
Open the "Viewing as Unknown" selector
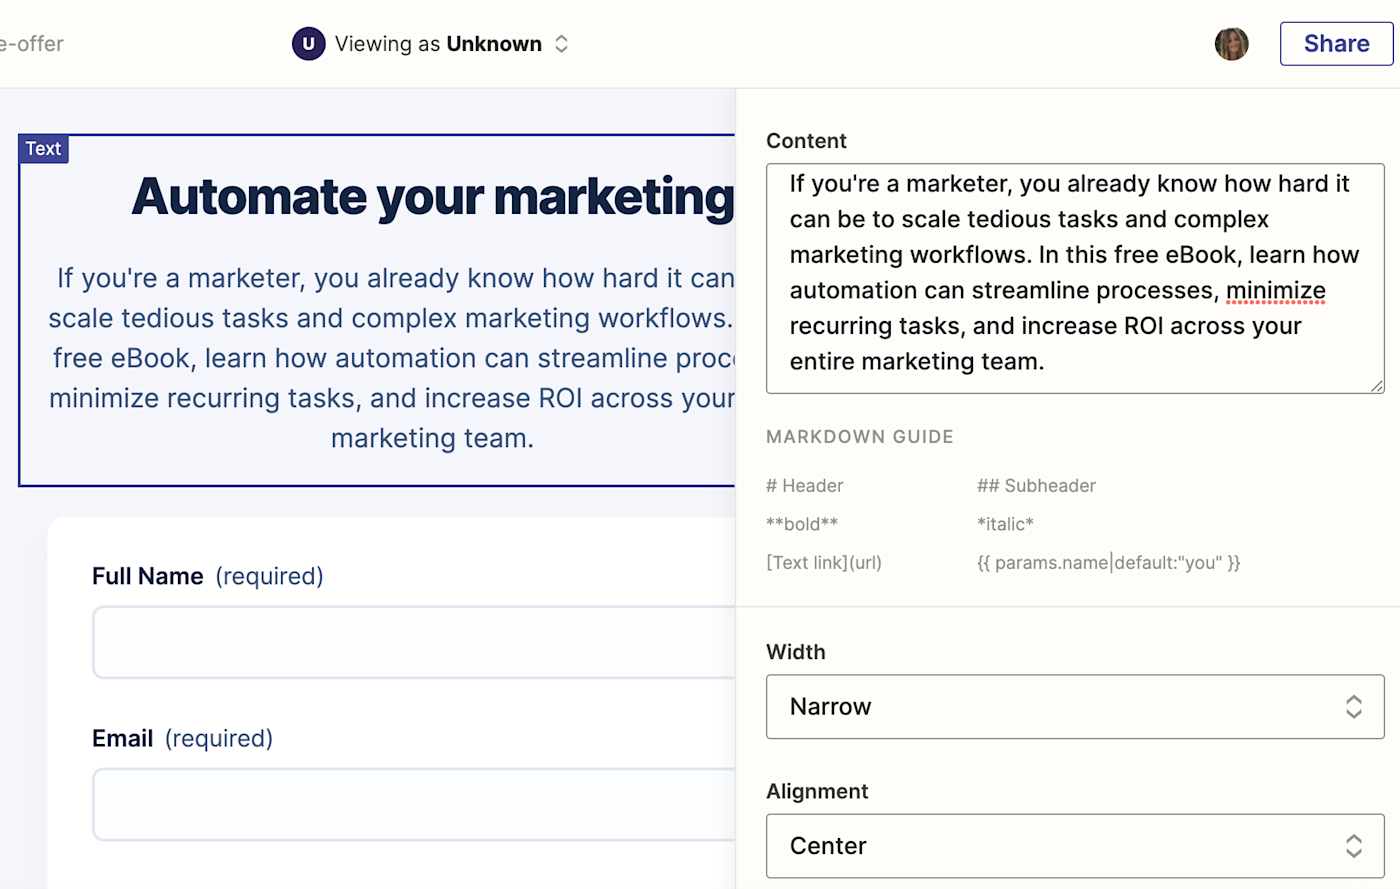click(438, 44)
